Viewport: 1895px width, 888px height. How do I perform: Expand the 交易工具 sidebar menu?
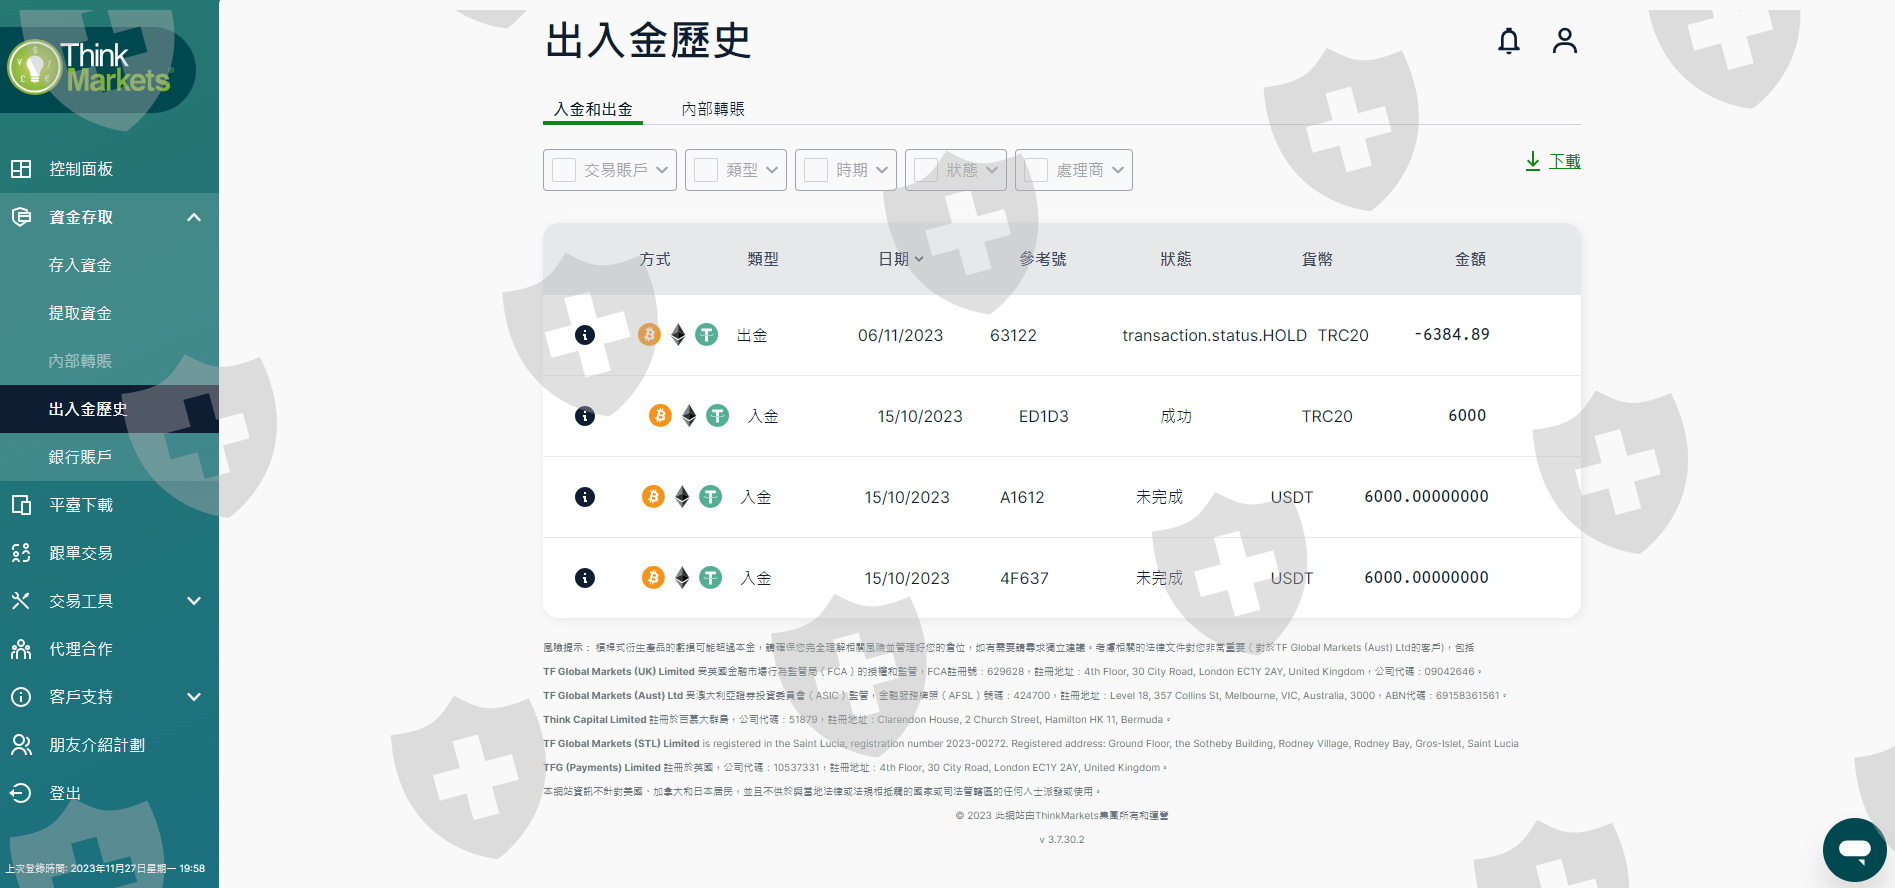(x=194, y=601)
